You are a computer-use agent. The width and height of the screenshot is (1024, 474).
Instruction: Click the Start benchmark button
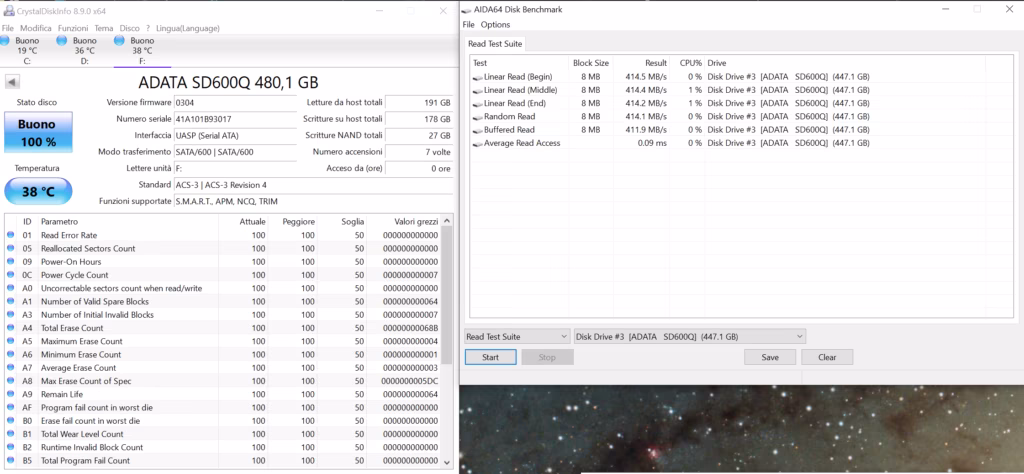pyautogui.click(x=490, y=357)
